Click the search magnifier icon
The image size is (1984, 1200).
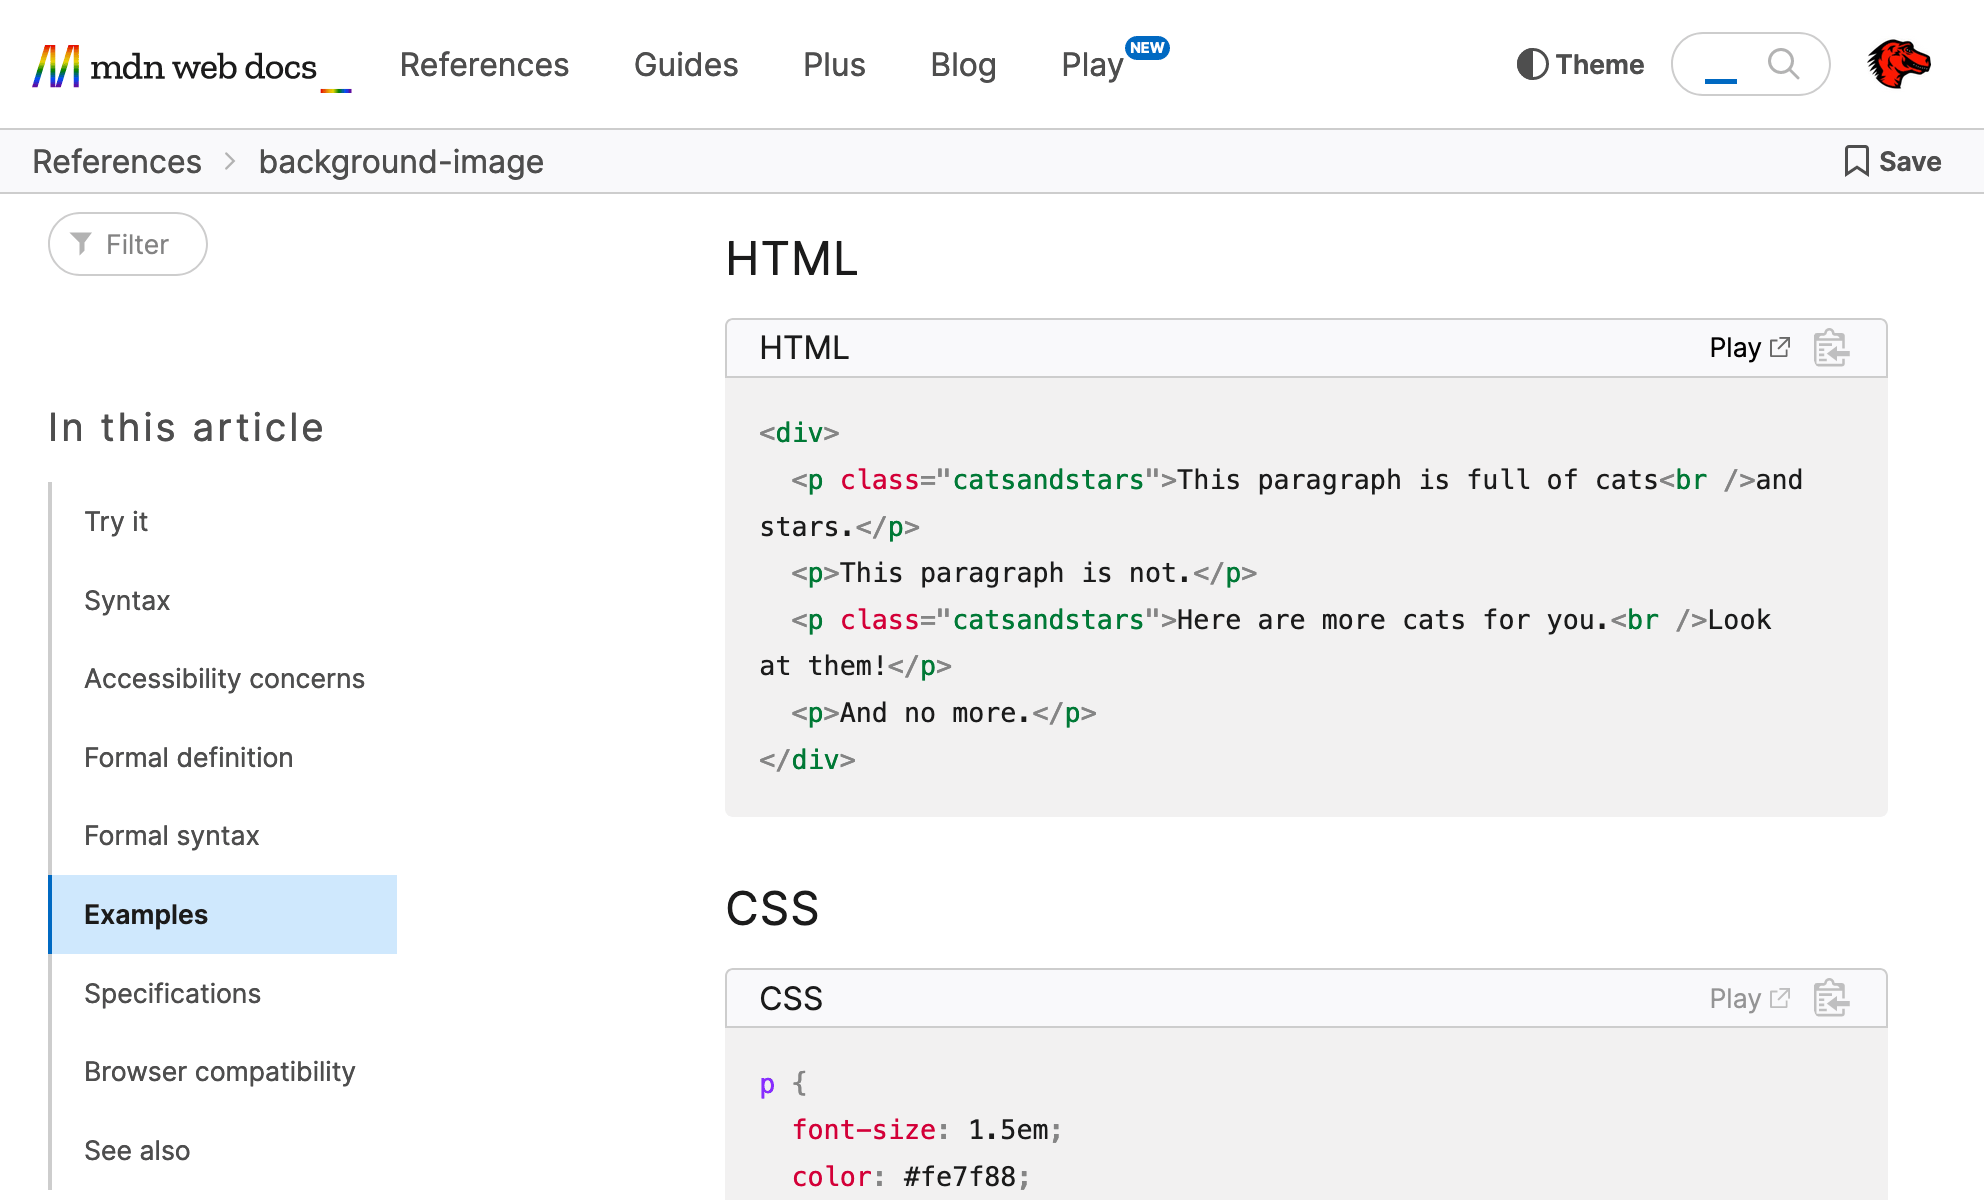coord(1783,64)
